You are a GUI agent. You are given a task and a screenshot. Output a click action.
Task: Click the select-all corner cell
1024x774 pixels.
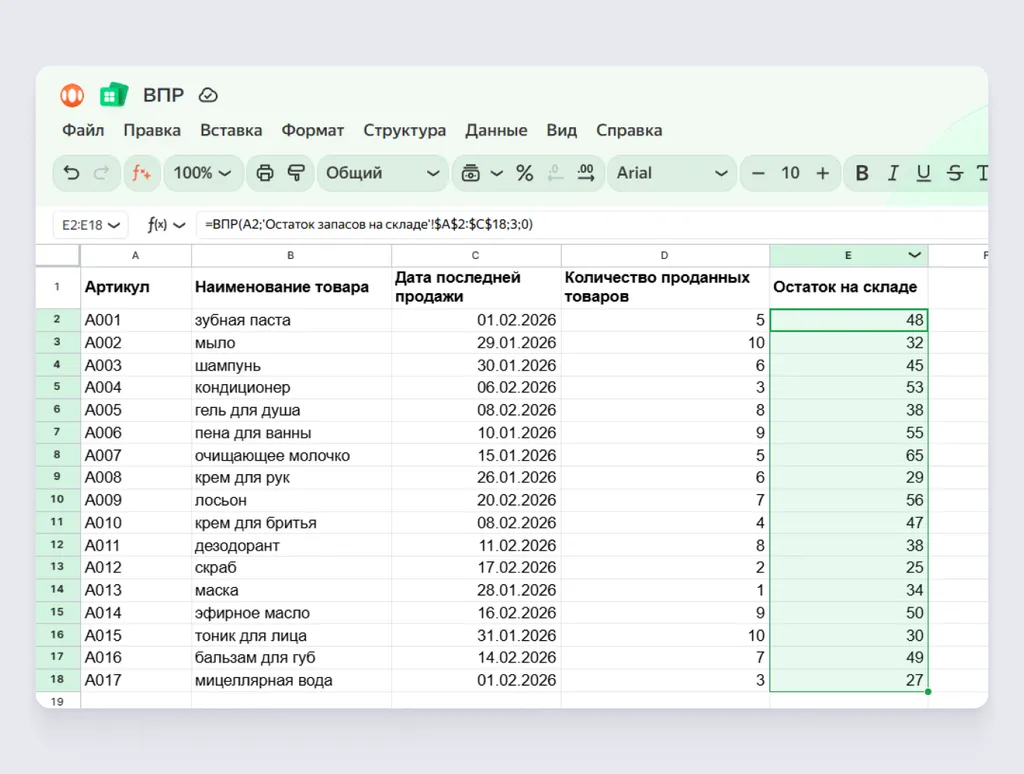[x=57, y=255]
